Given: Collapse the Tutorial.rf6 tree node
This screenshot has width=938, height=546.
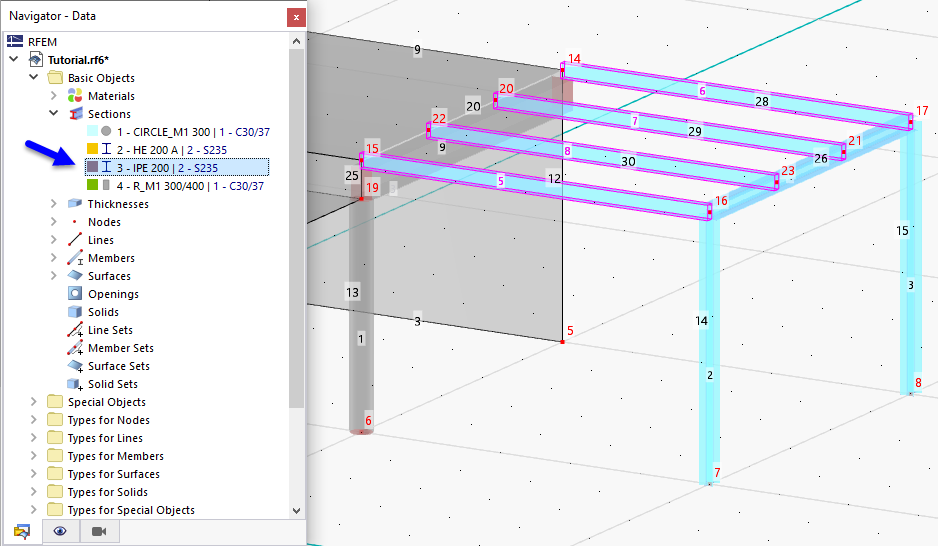Looking at the screenshot, I should pyautogui.click(x=14, y=59).
